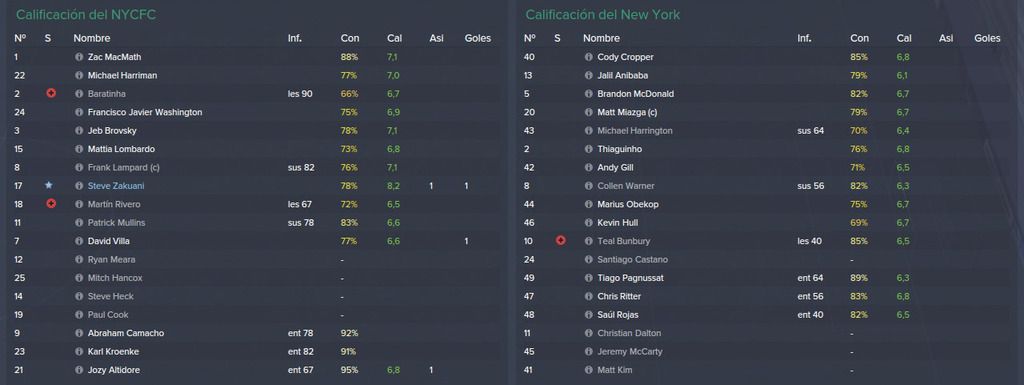Image resolution: width=1024 pixels, height=385 pixels.
Task: Click the Nombre header in New York table
Action: tap(601, 38)
